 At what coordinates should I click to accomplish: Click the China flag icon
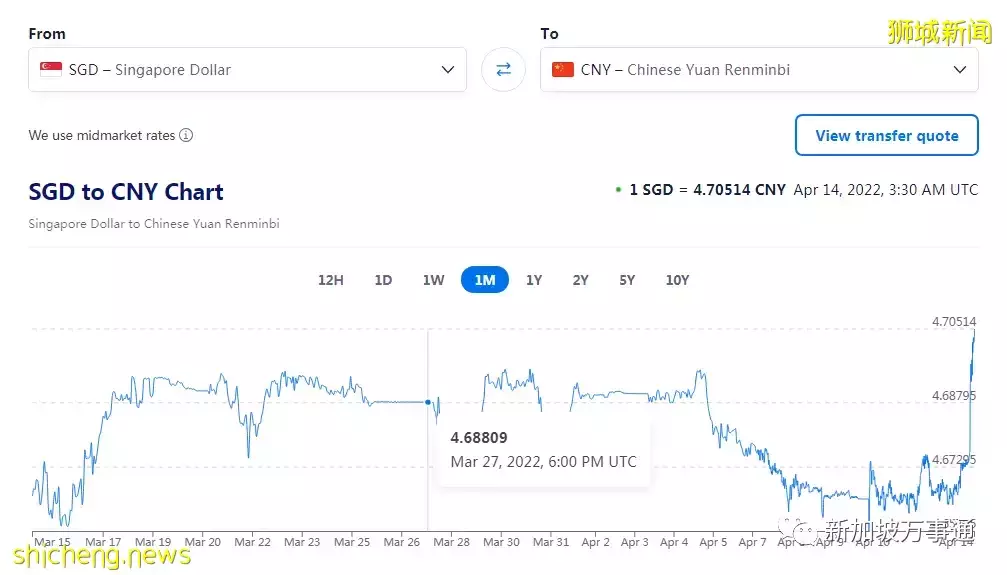click(563, 69)
